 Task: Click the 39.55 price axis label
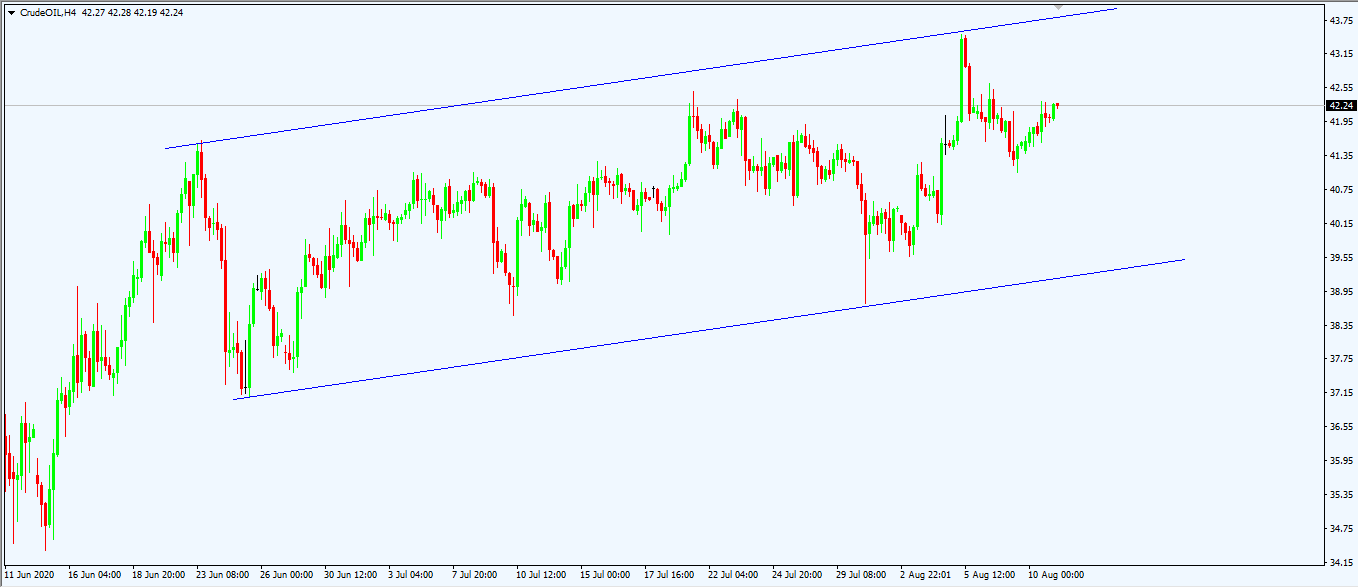pos(1341,258)
